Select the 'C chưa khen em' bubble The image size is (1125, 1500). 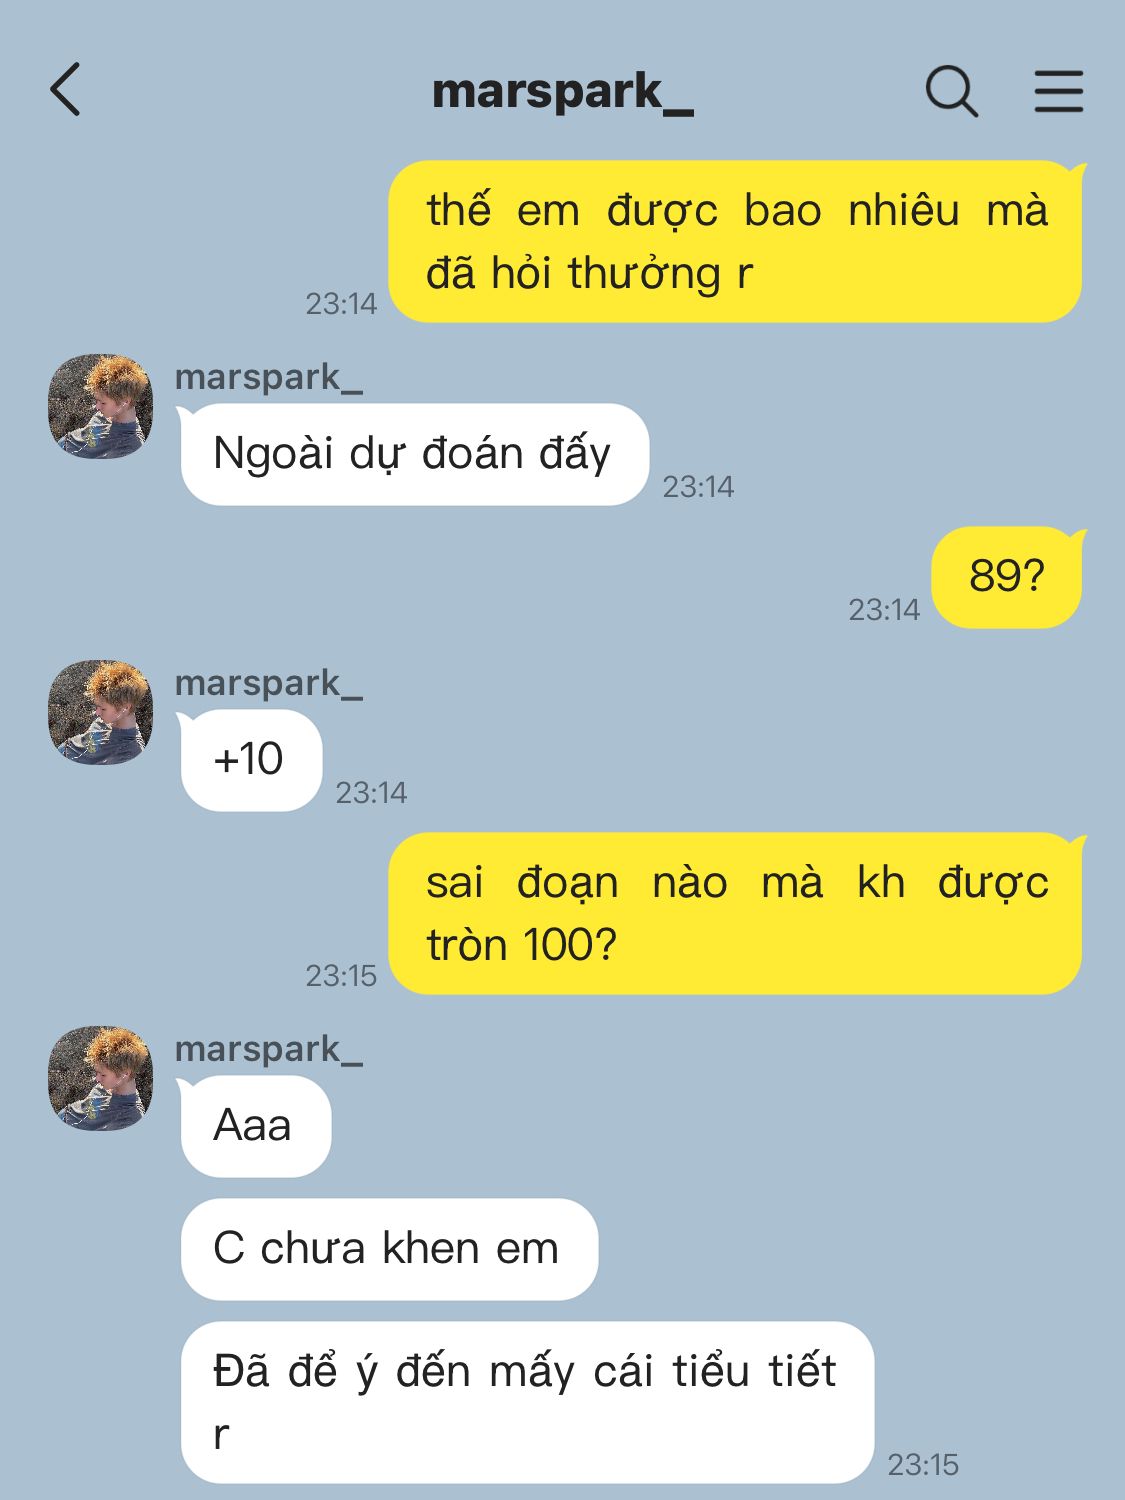389,1249
